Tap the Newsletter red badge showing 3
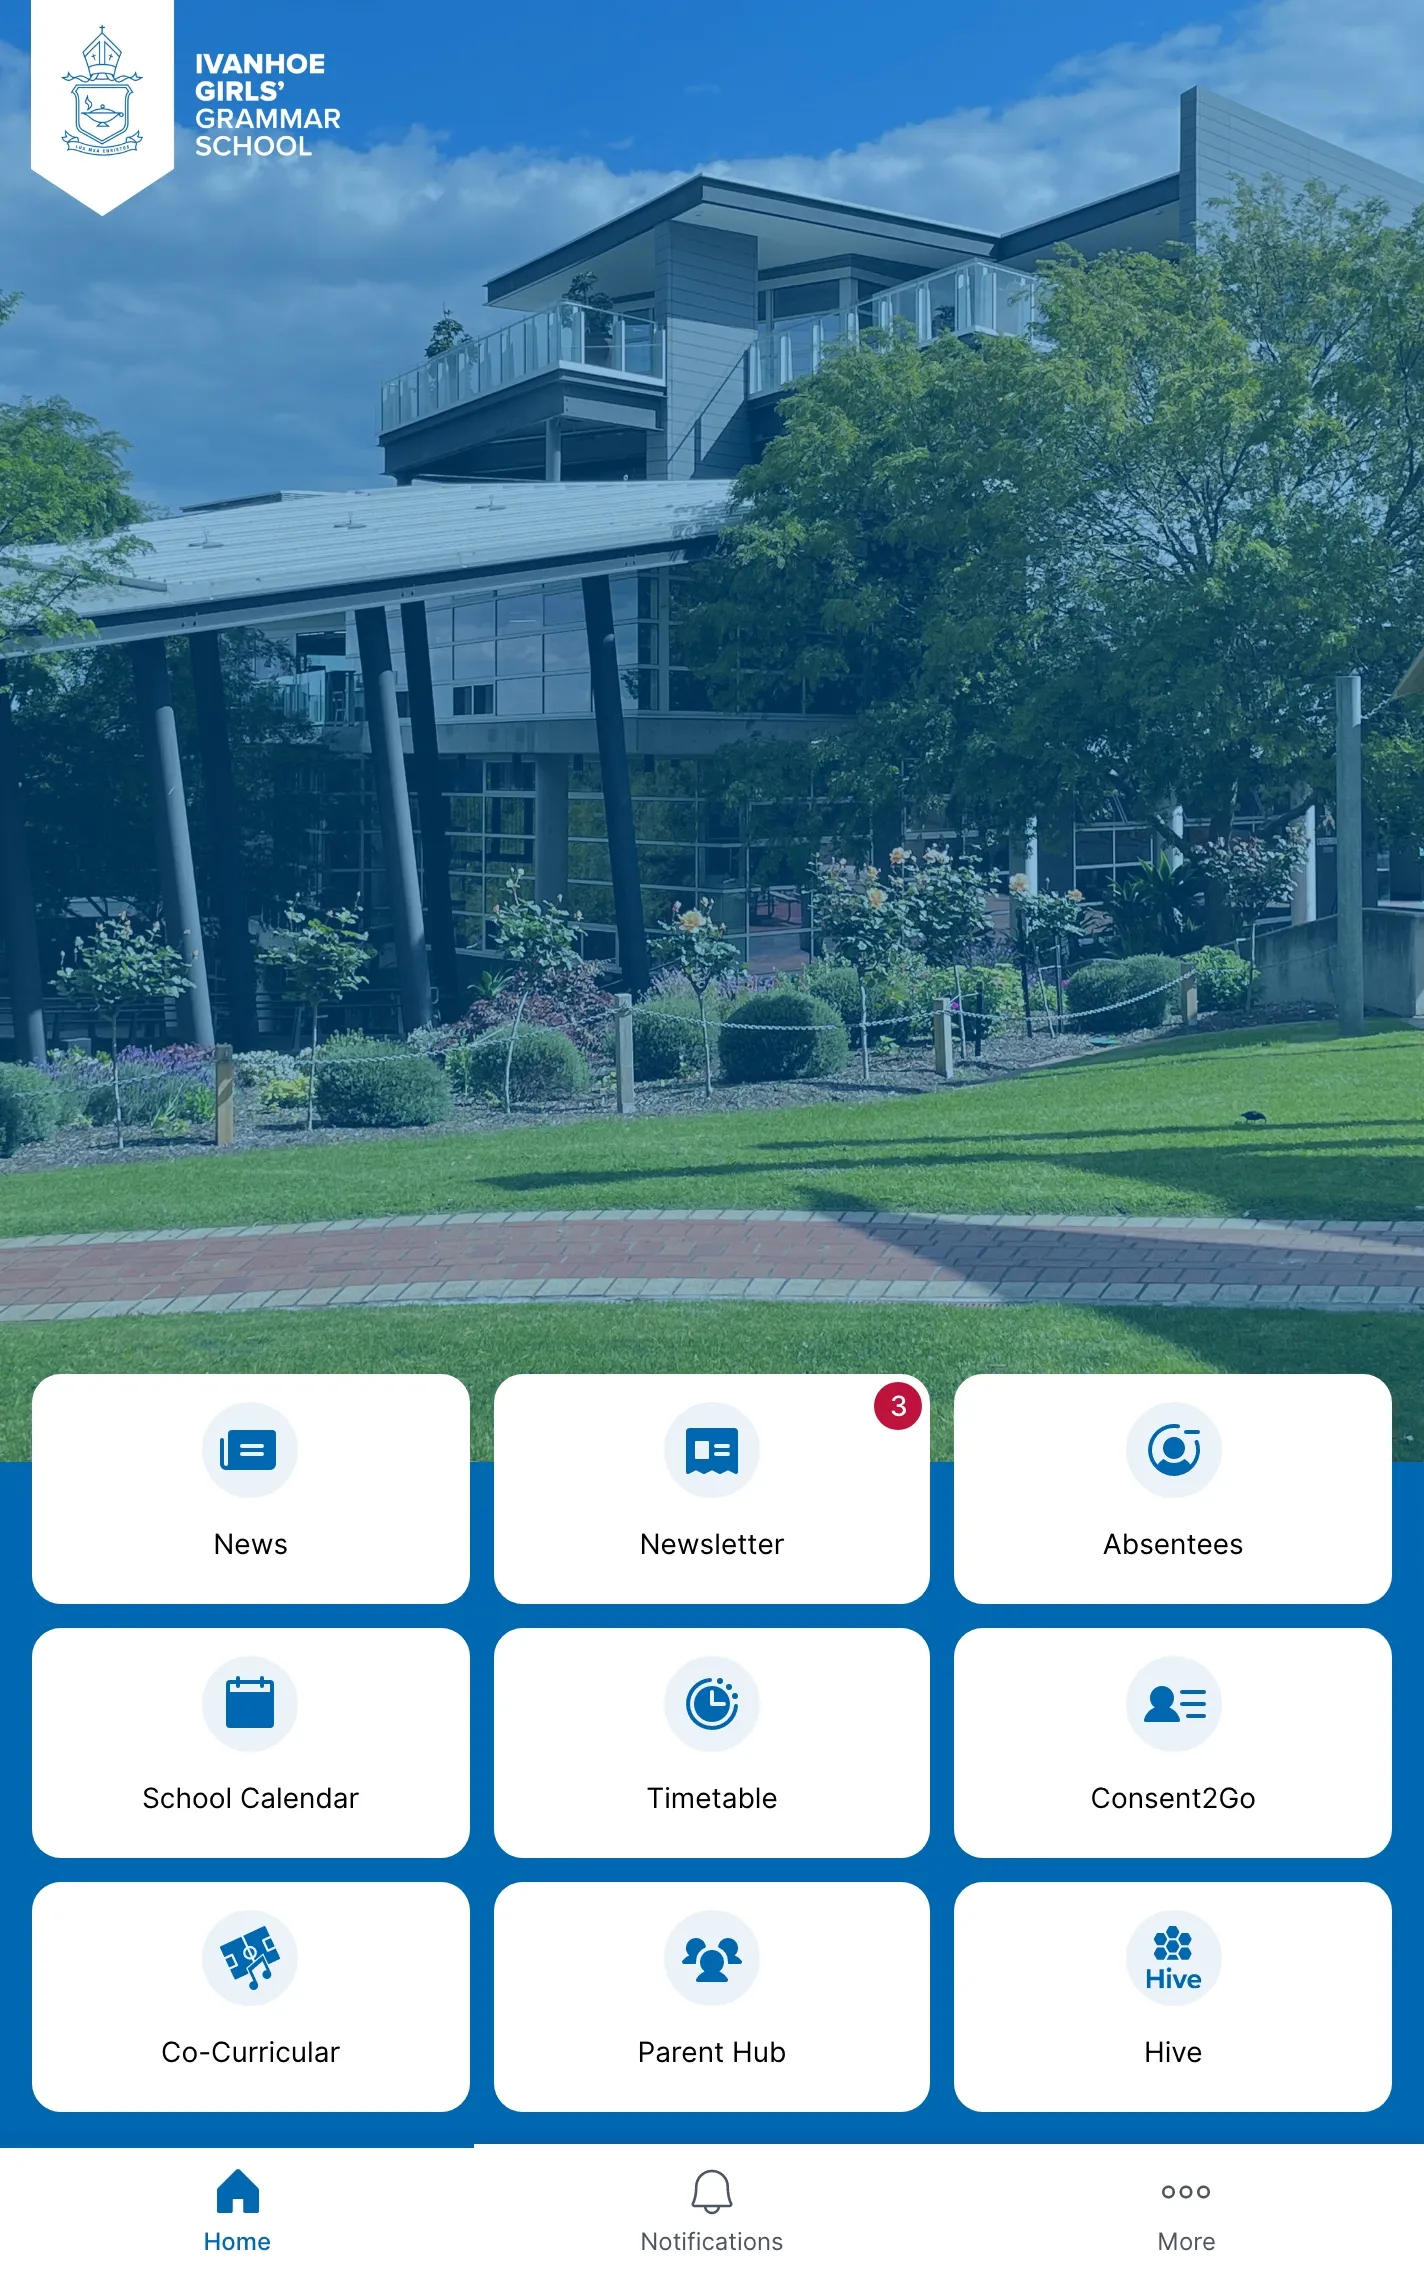The height and width of the screenshot is (2276, 1424). click(898, 1406)
